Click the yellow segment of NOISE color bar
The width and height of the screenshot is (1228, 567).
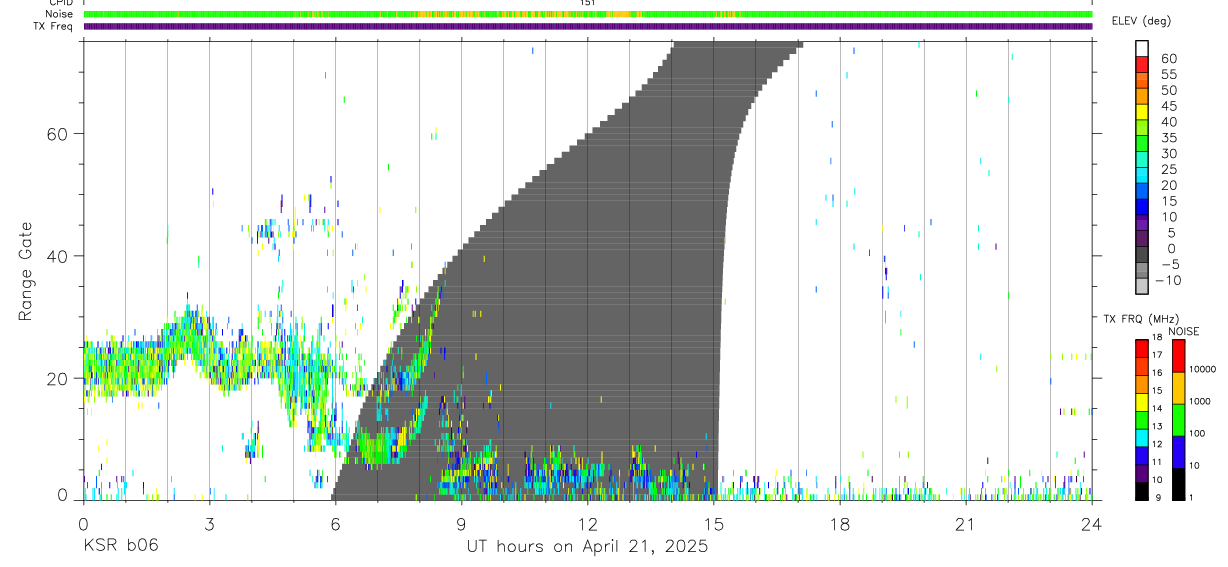(x=1179, y=388)
